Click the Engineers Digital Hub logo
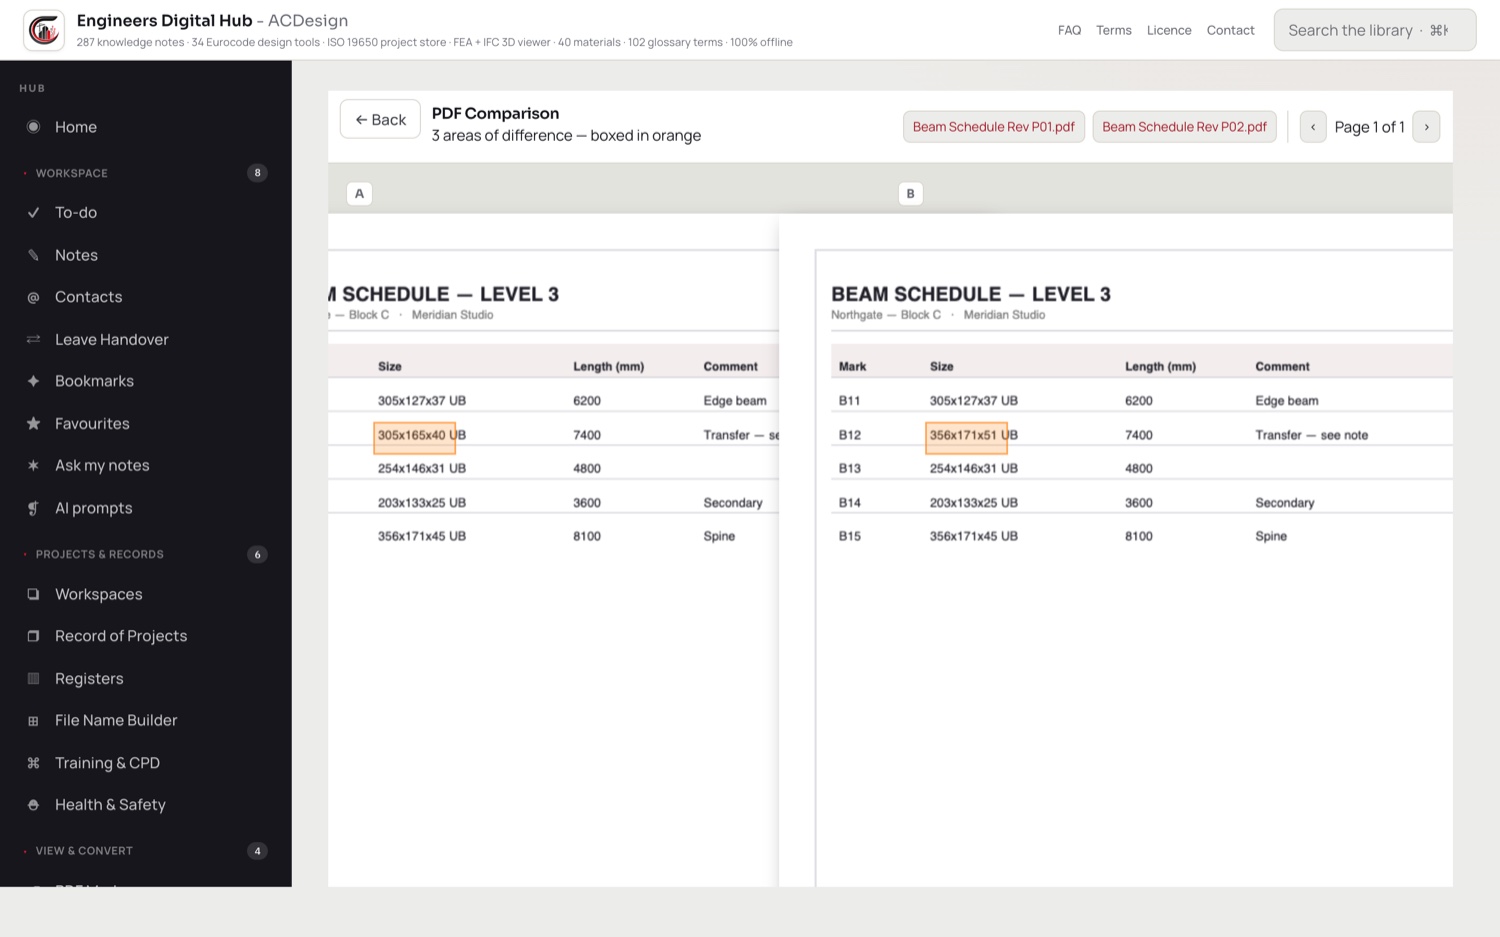 coord(44,30)
